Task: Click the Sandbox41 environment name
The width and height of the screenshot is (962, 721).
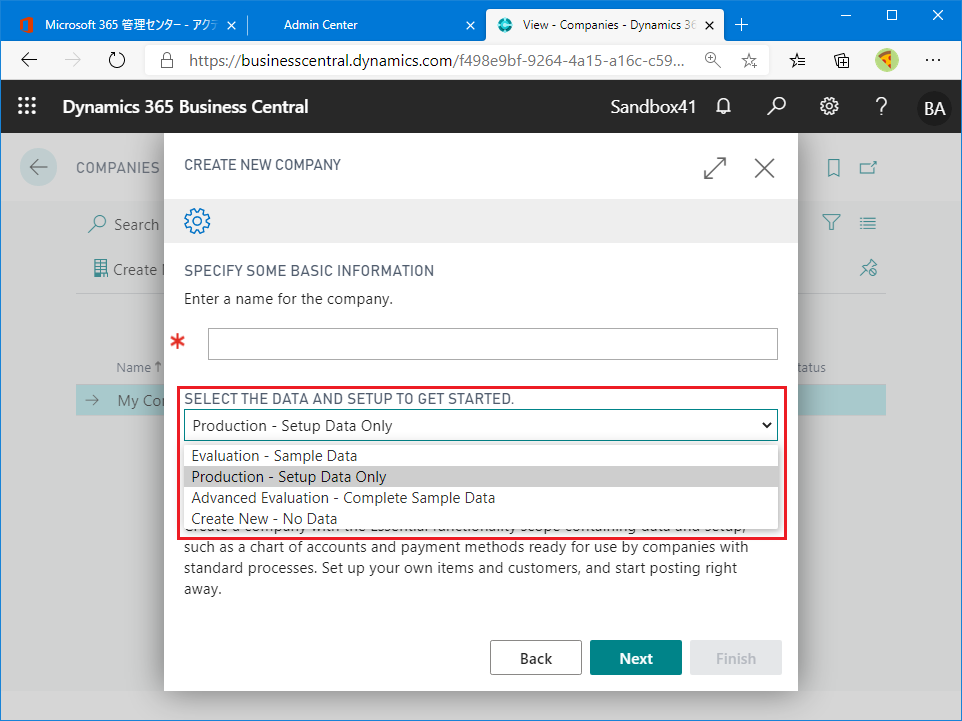Action: click(653, 107)
